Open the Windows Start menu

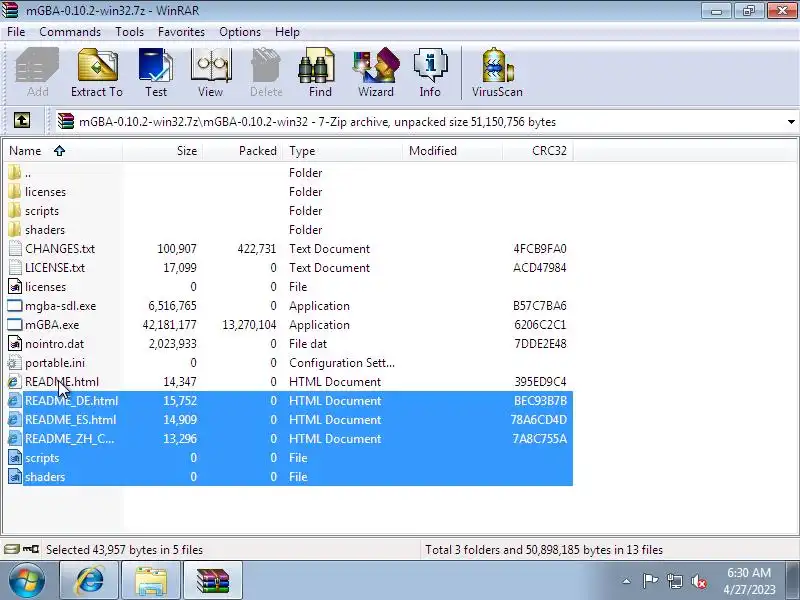pyautogui.click(x=27, y=581)
